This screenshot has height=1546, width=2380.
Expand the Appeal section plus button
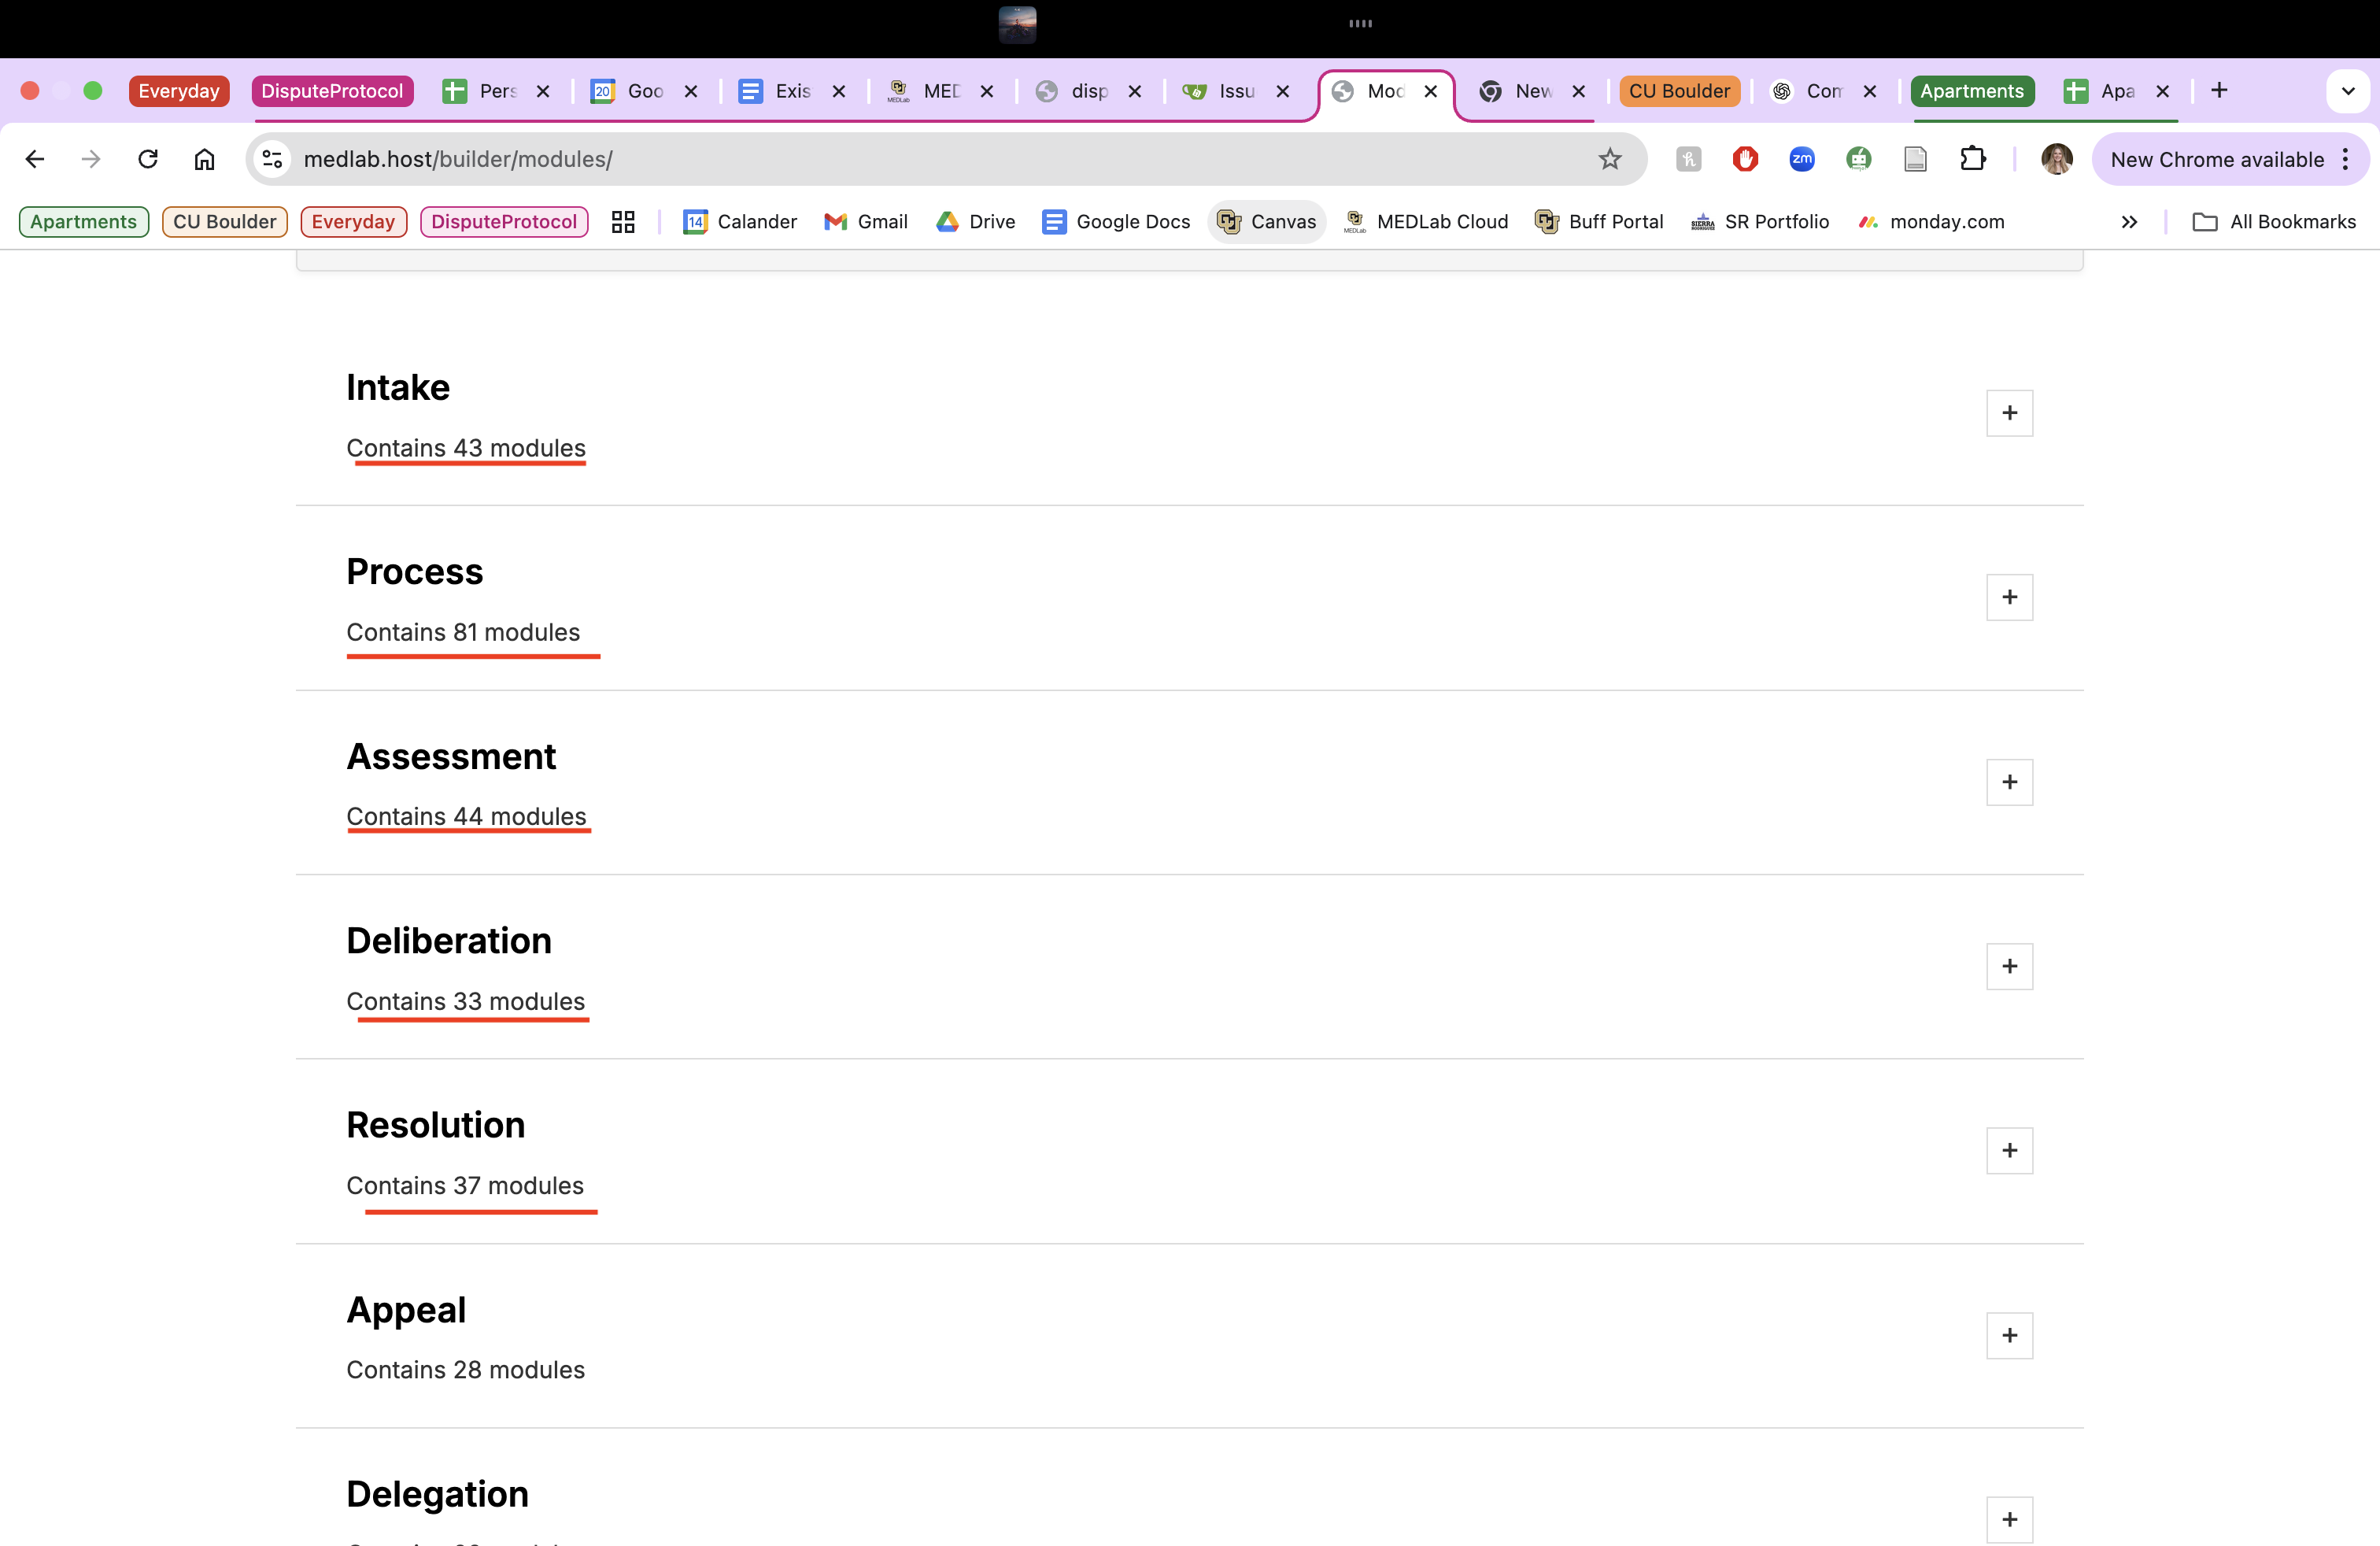2009,1335
